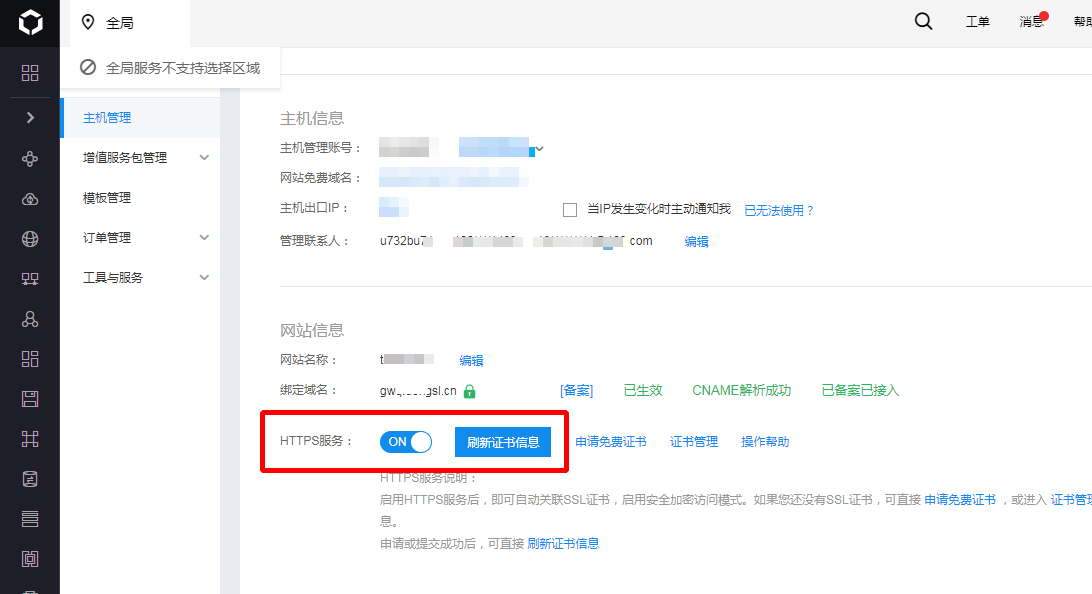Open 证书管理 link beside HTTPS service
Screen dimensions: 1092x594
693,442
